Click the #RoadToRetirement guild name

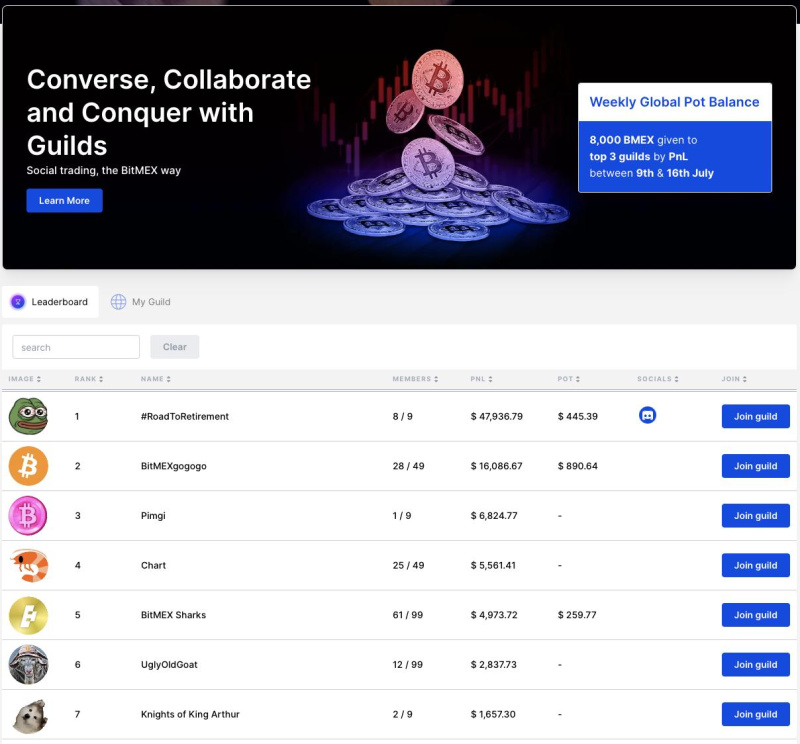pyautogui.click(x=185, y=416)
